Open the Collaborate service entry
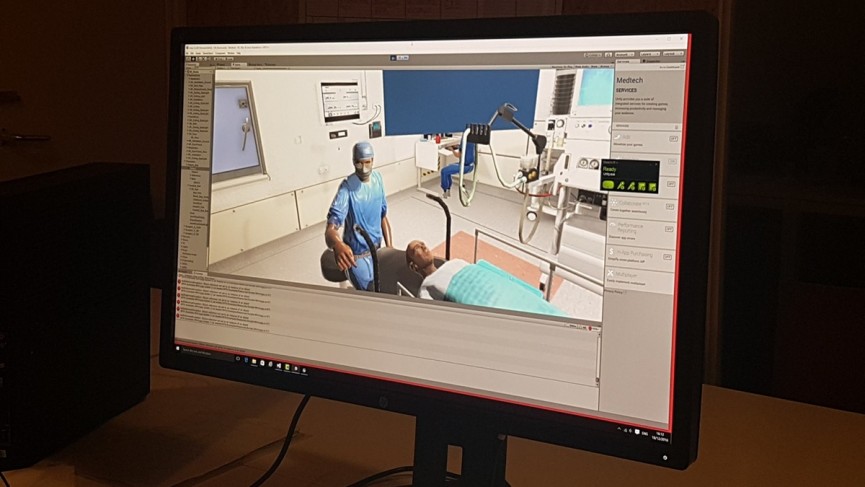 pos(642,208)
